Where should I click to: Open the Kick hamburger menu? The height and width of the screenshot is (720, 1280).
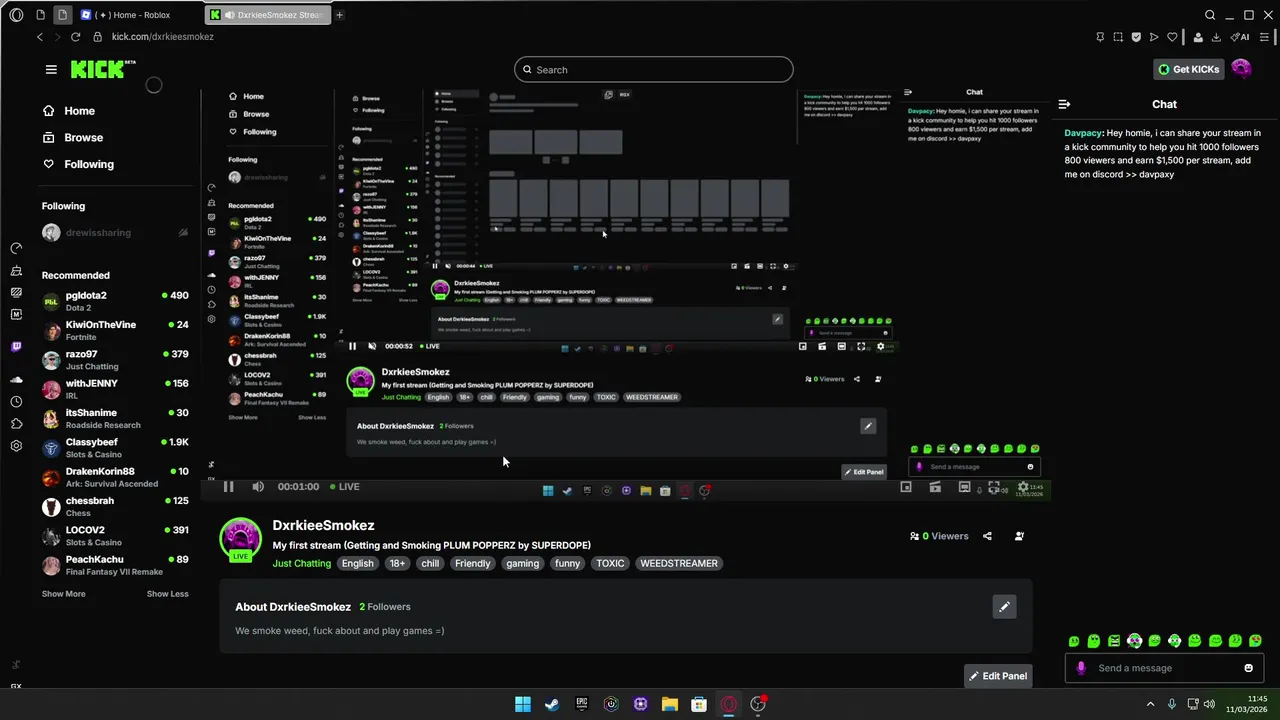[51, 69]
